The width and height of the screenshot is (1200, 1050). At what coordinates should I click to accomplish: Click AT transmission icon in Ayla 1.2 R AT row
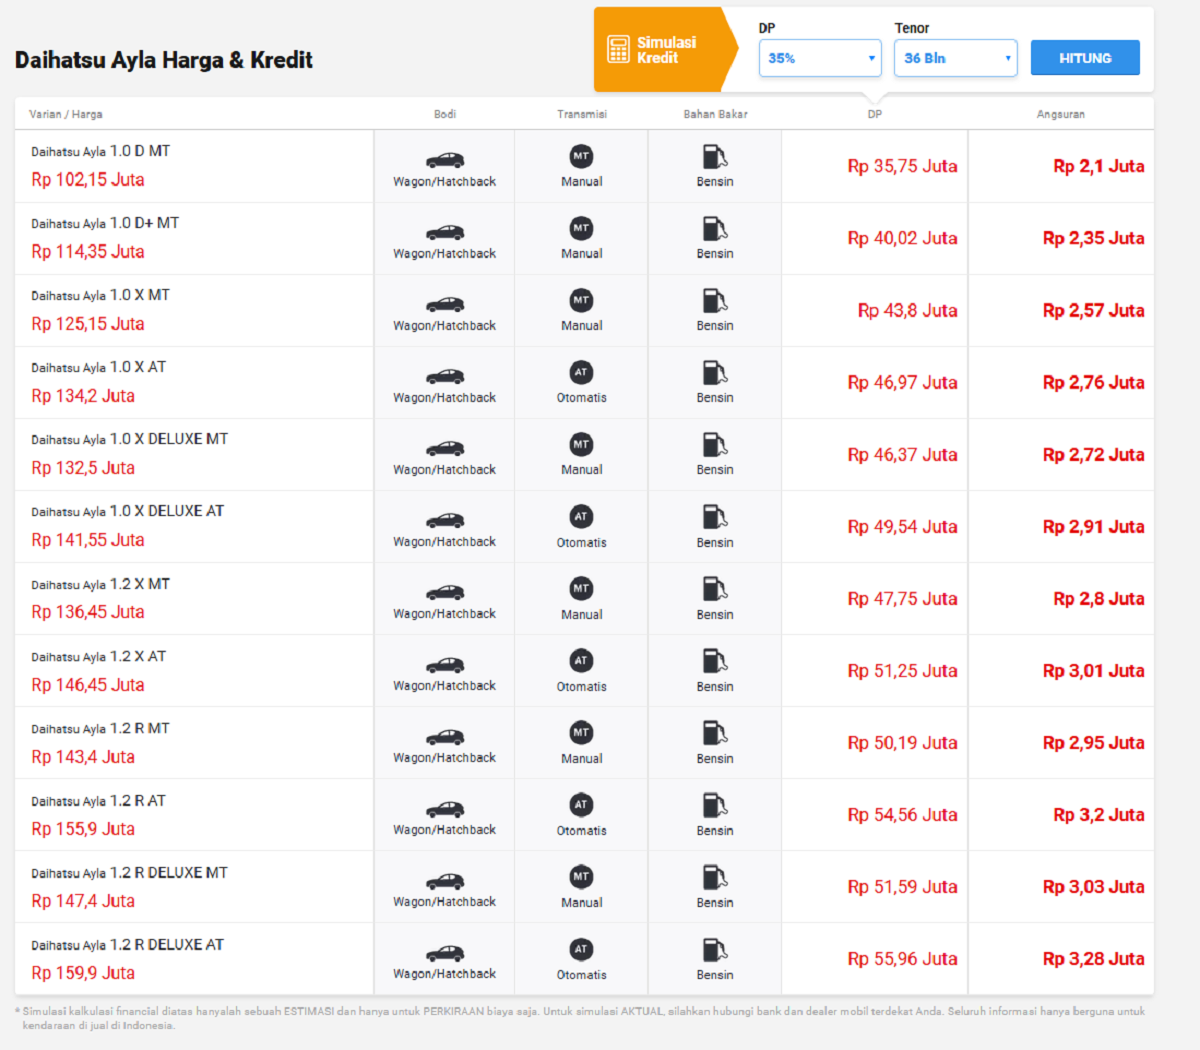point(581,804)
